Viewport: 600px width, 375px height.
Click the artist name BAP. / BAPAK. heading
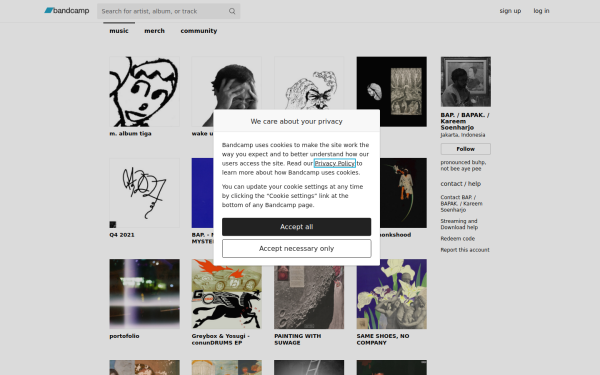[465, 121]
